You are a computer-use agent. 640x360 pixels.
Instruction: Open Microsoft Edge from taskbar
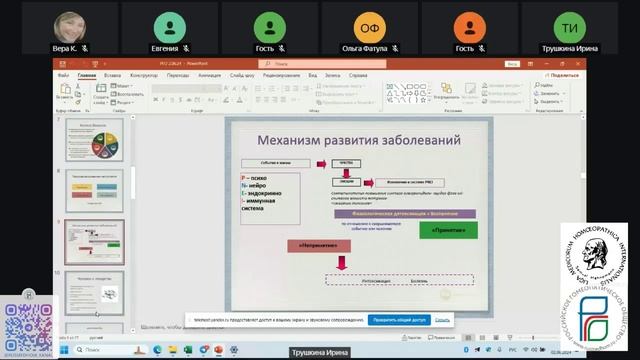[158, 350]
